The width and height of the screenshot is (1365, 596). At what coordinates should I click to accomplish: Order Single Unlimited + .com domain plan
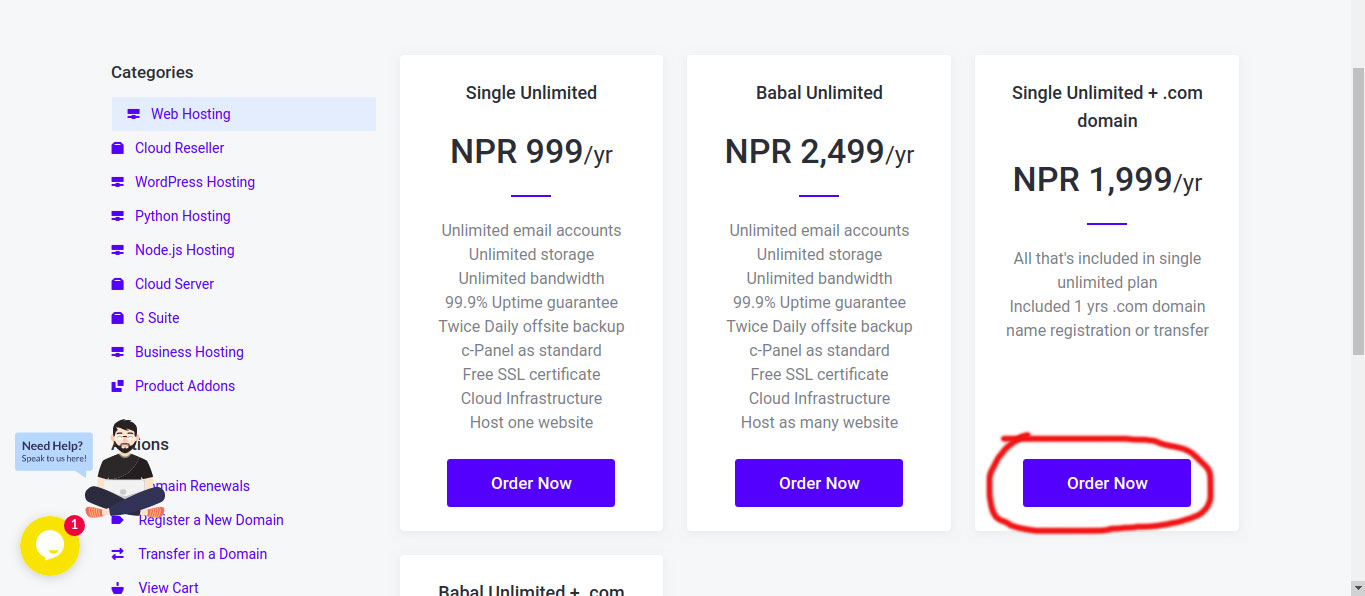[1106, 483]
